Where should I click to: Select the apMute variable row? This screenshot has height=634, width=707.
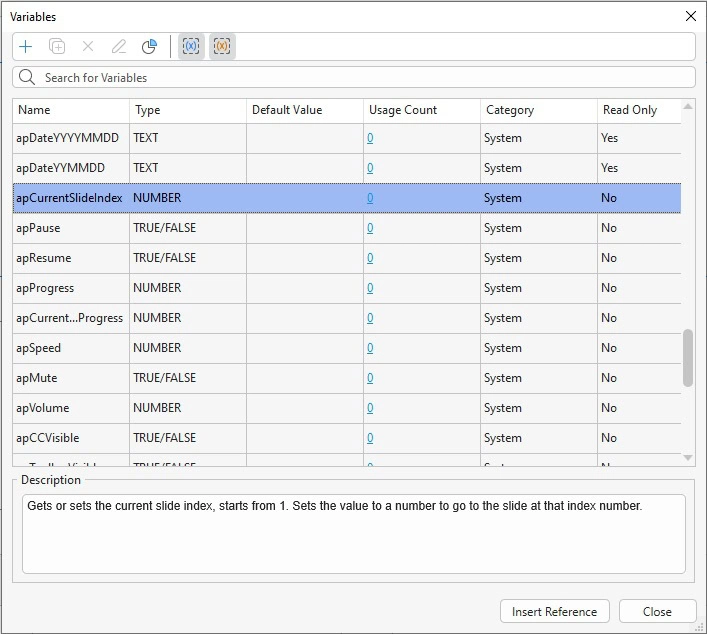click(70, 378)
